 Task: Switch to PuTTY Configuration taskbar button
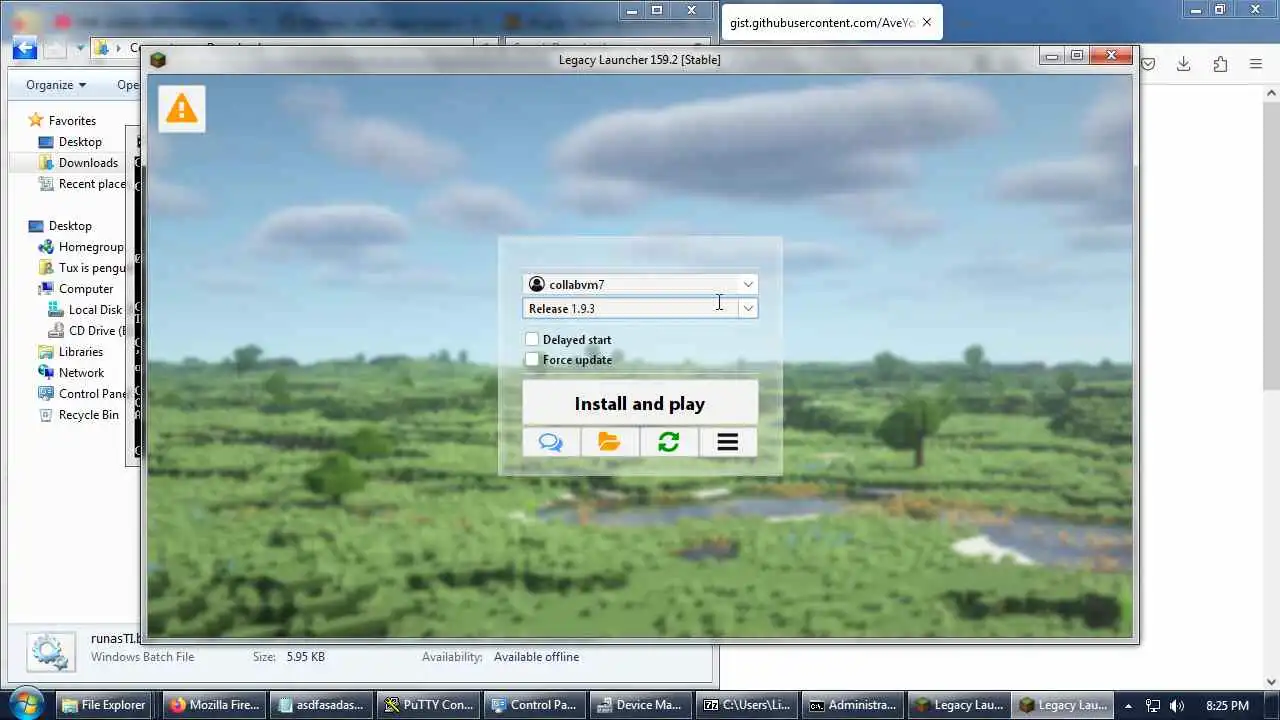point(428,705)
